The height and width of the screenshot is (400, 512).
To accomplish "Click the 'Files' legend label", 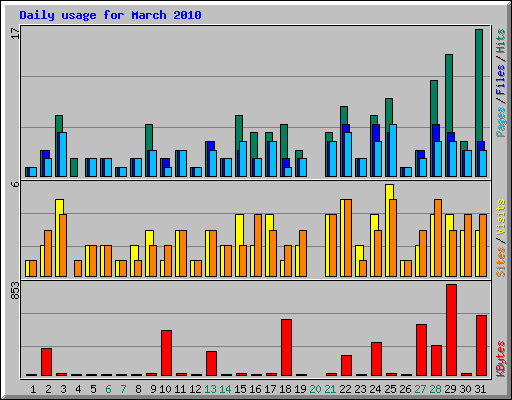I will click(x=501, y=80).
